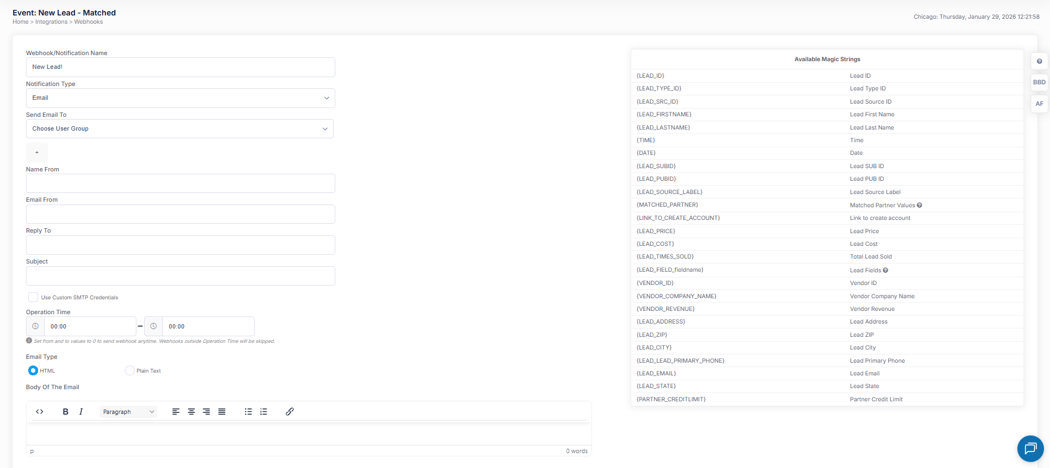1050x468 pixels.
Task: Expand the Choose User Group dropdown
Action: 180,129
